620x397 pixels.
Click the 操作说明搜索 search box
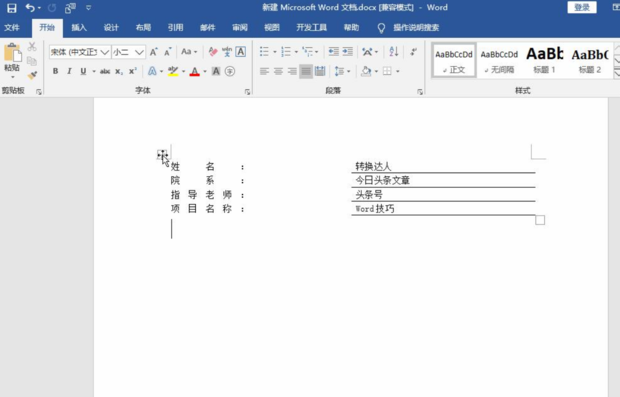[x=416, y=28]
